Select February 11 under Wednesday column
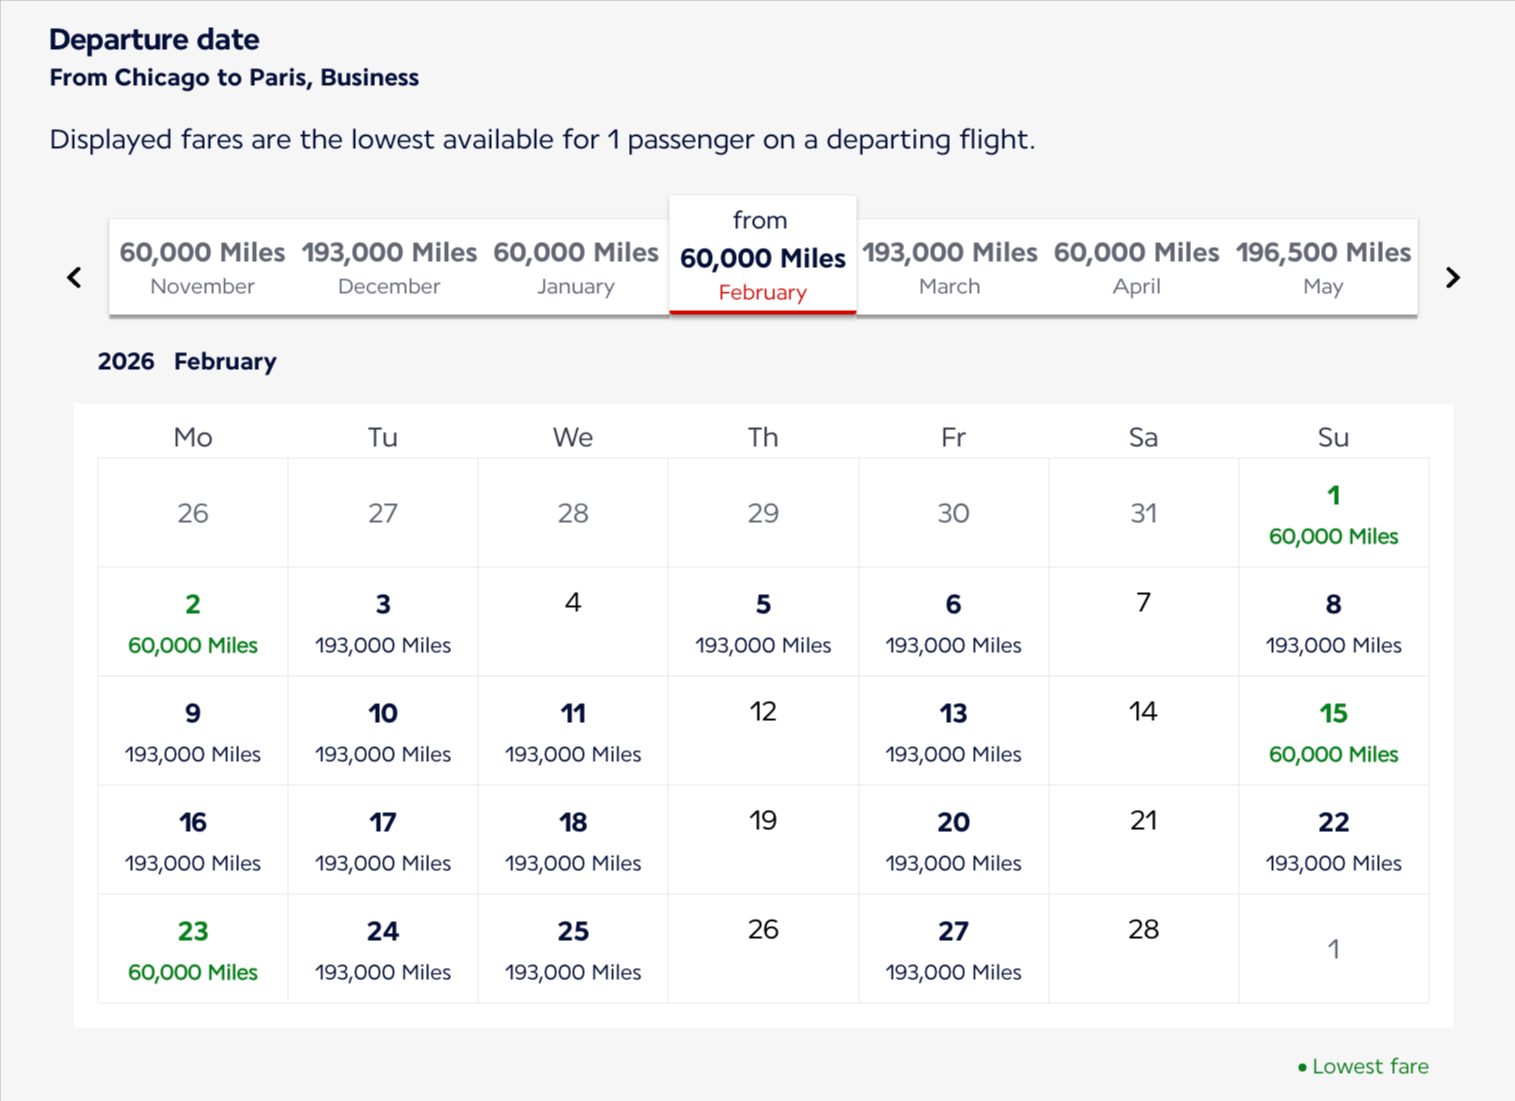Image resolution: width=1515 pixels, height=1101 pixels. tap(572, 730)
